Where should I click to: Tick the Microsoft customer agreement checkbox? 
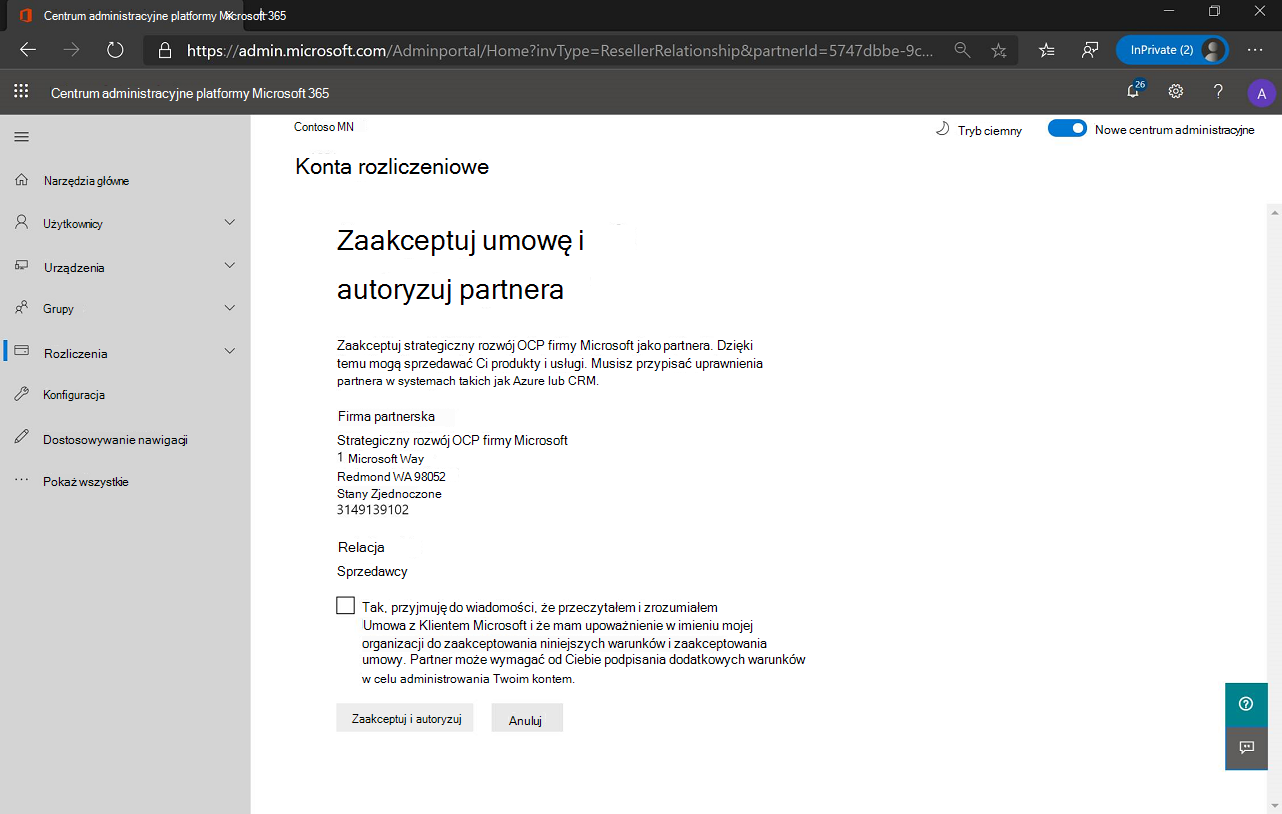point(346,606)
